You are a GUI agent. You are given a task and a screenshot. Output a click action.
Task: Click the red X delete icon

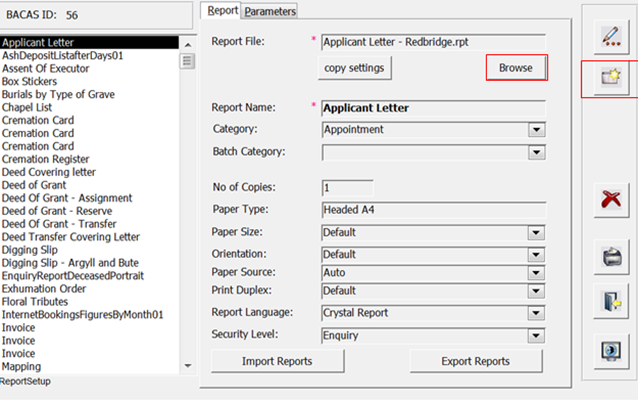[611, 200]
